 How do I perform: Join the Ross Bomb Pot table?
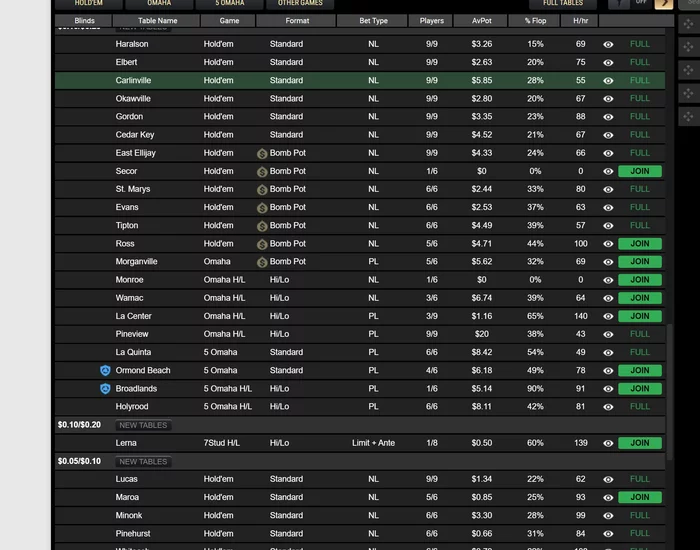[x=640, y=244]
